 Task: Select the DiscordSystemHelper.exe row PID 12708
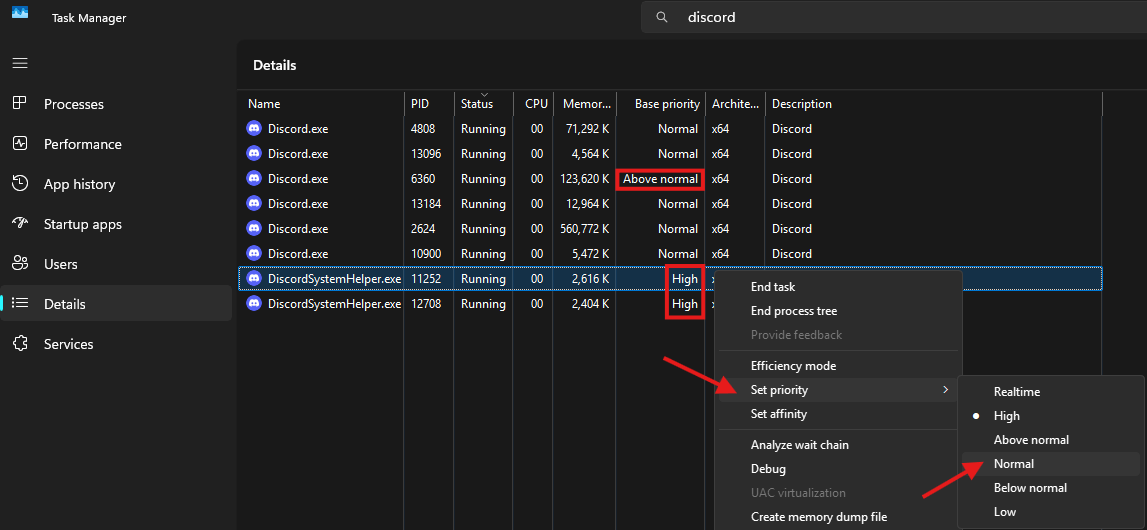(x=670, y=303)
